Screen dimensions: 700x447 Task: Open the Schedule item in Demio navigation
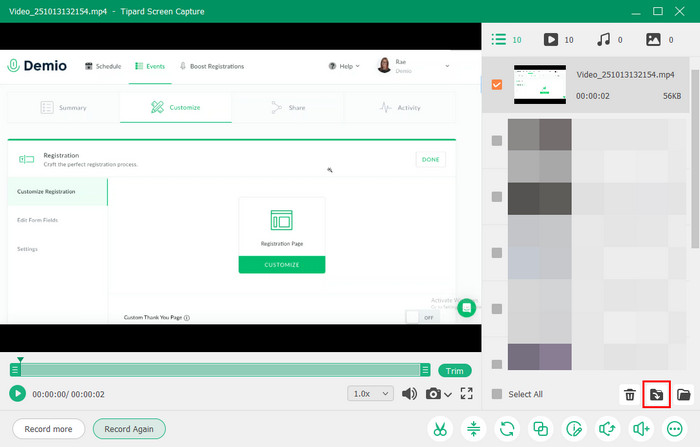pos(103,66)
